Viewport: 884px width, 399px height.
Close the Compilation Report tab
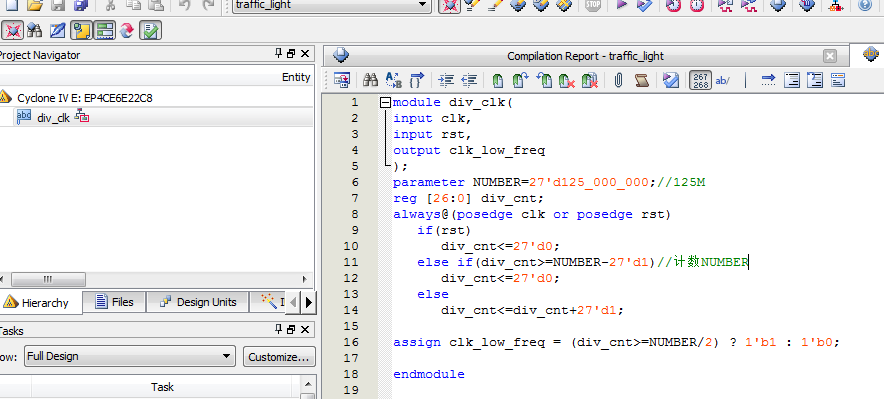[829, 56]
